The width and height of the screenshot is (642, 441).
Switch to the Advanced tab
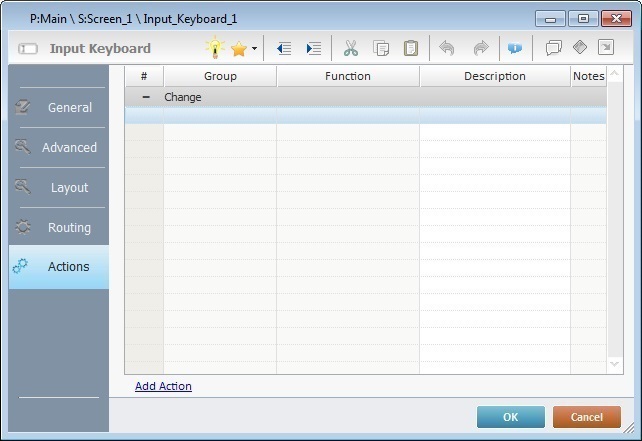click(x=59, y=148)
